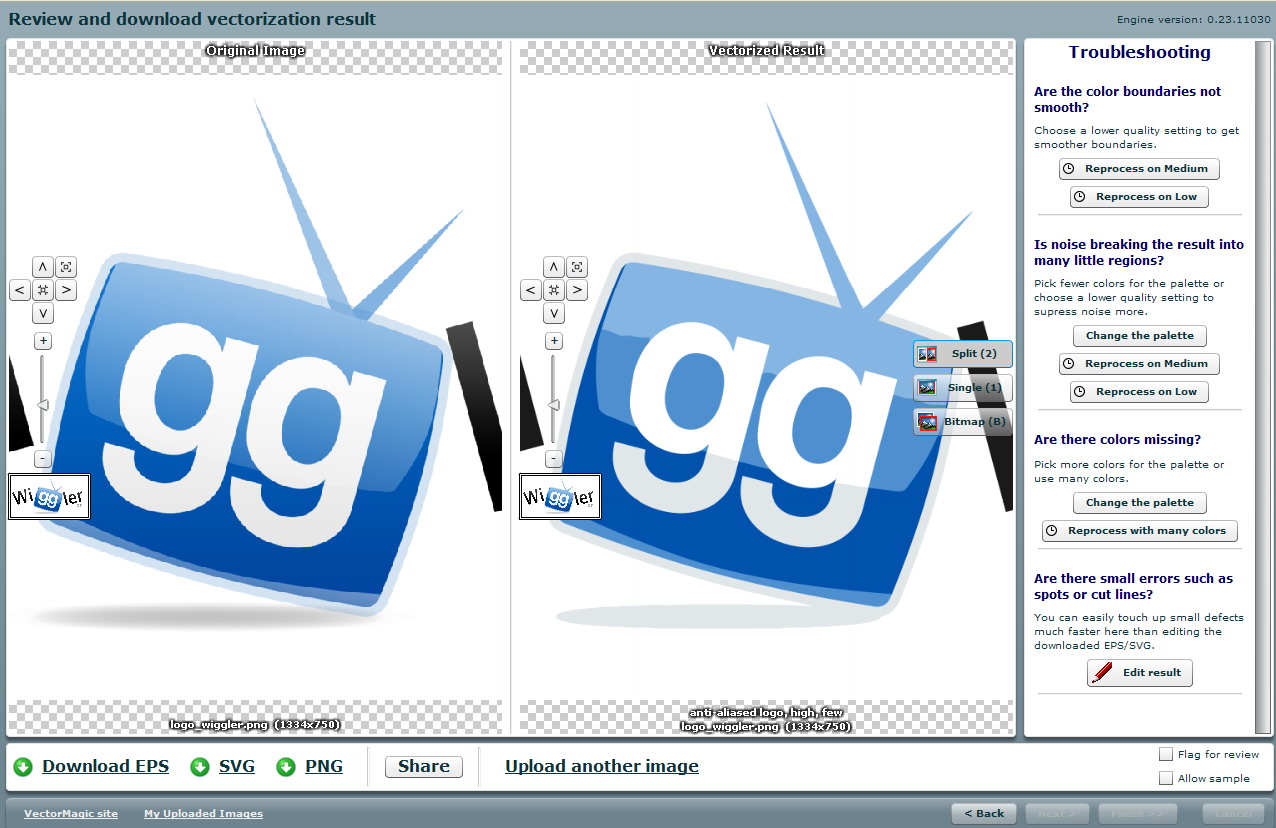
Task: Click the green download icon beside PNG
Action: [286, 767]
